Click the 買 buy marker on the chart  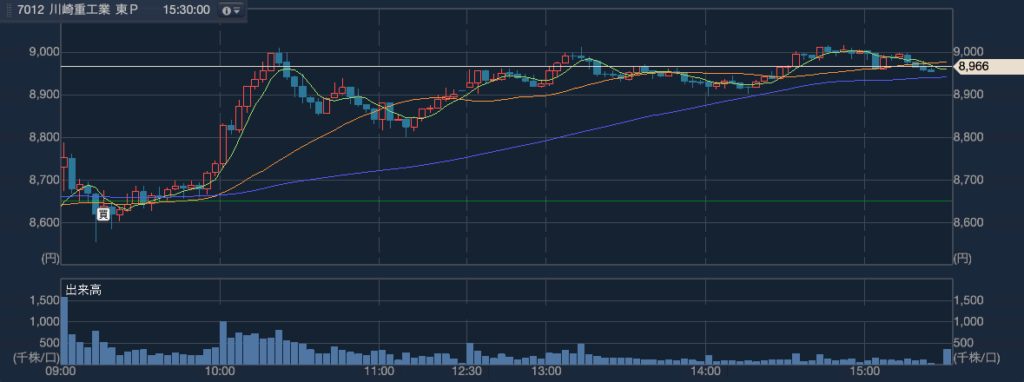[x=103, y=214]
